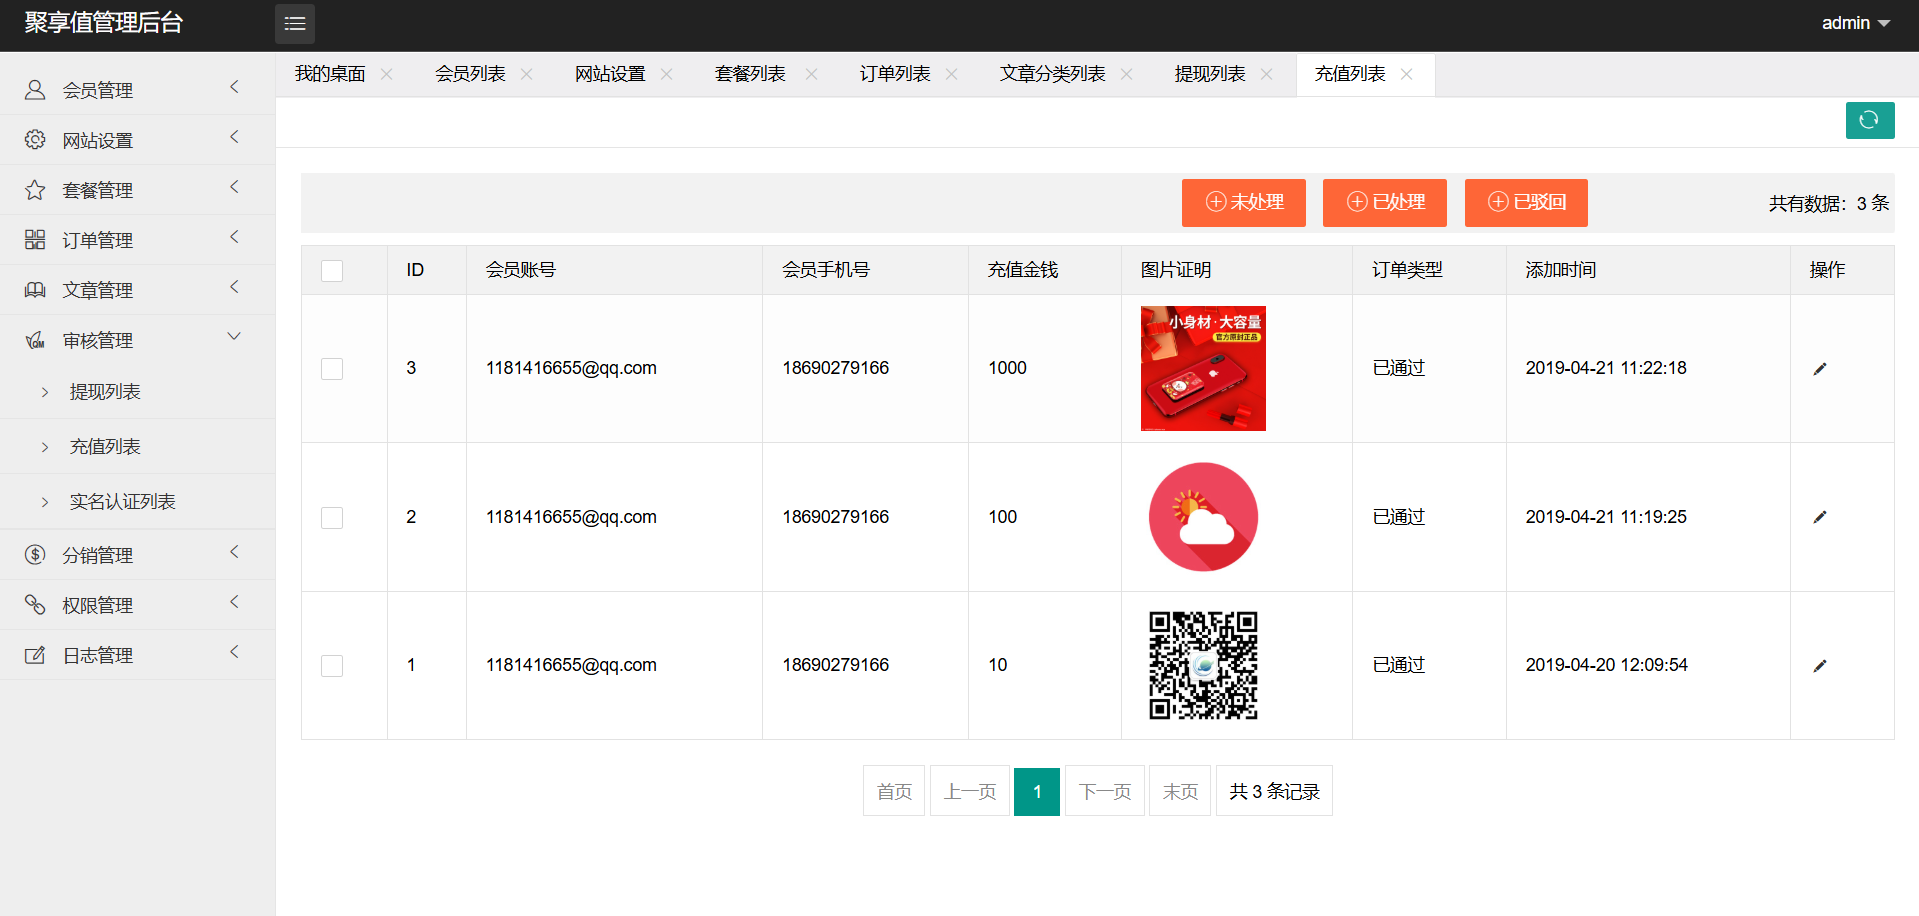
Task: Check the checkbox for record ID 1
Action: (332, 666)
